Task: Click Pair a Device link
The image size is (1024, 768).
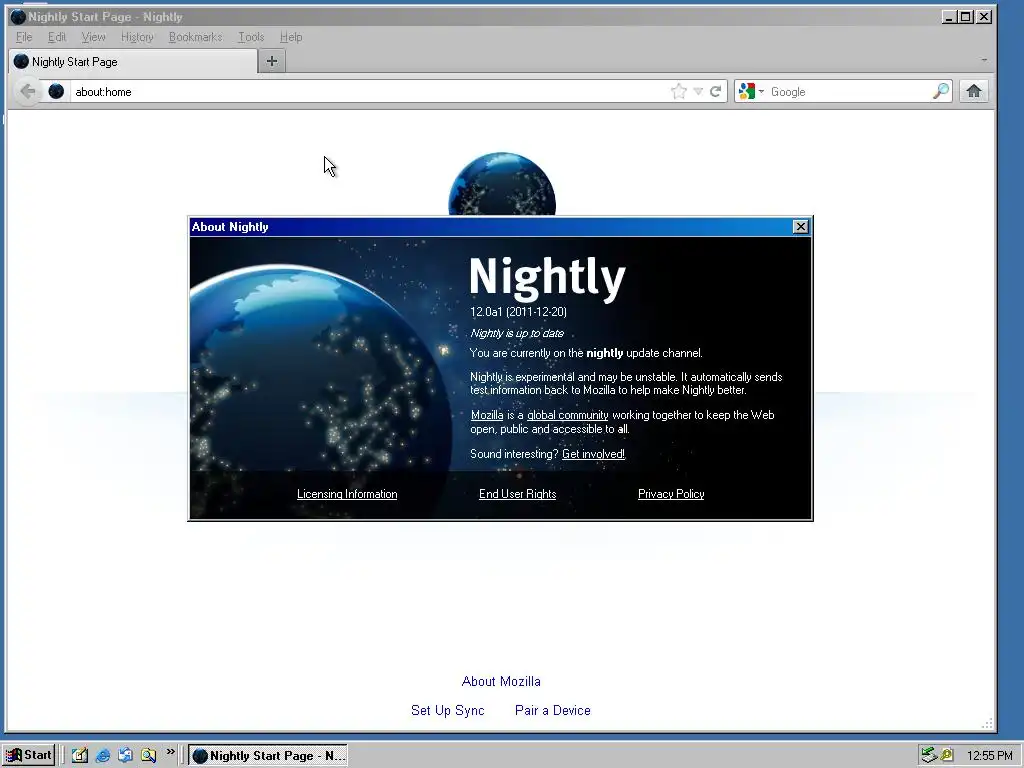Action: pyautogui.click(x=552, y=711)
